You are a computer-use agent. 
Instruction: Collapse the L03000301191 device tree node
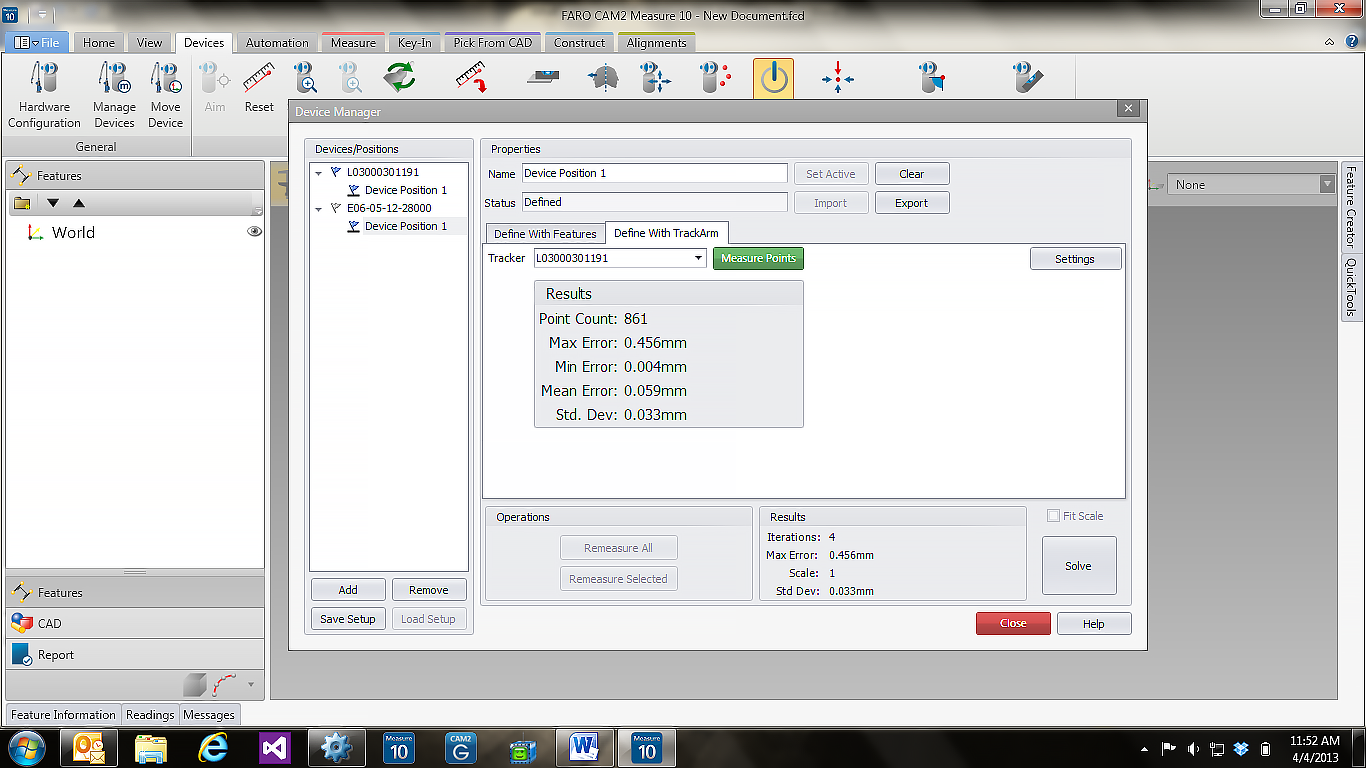point(319,173)
